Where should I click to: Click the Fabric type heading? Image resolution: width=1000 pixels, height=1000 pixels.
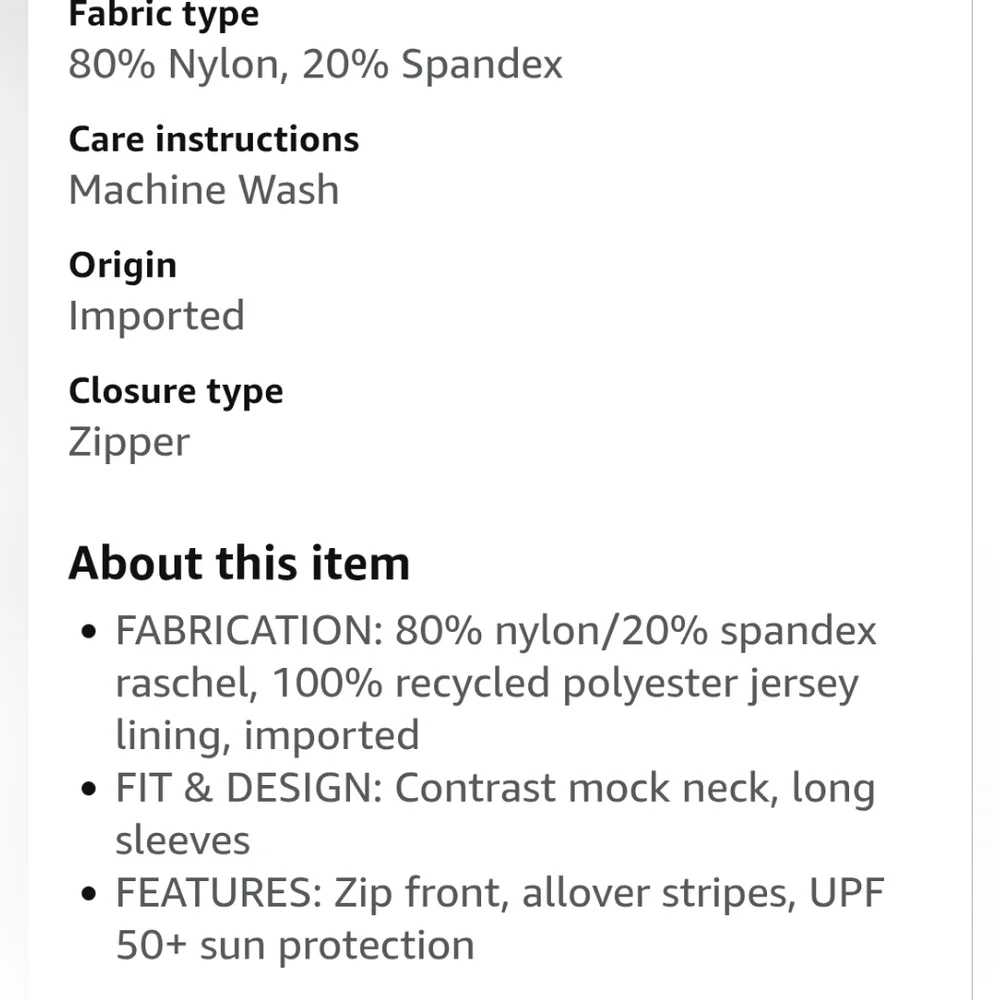[163, 14]
